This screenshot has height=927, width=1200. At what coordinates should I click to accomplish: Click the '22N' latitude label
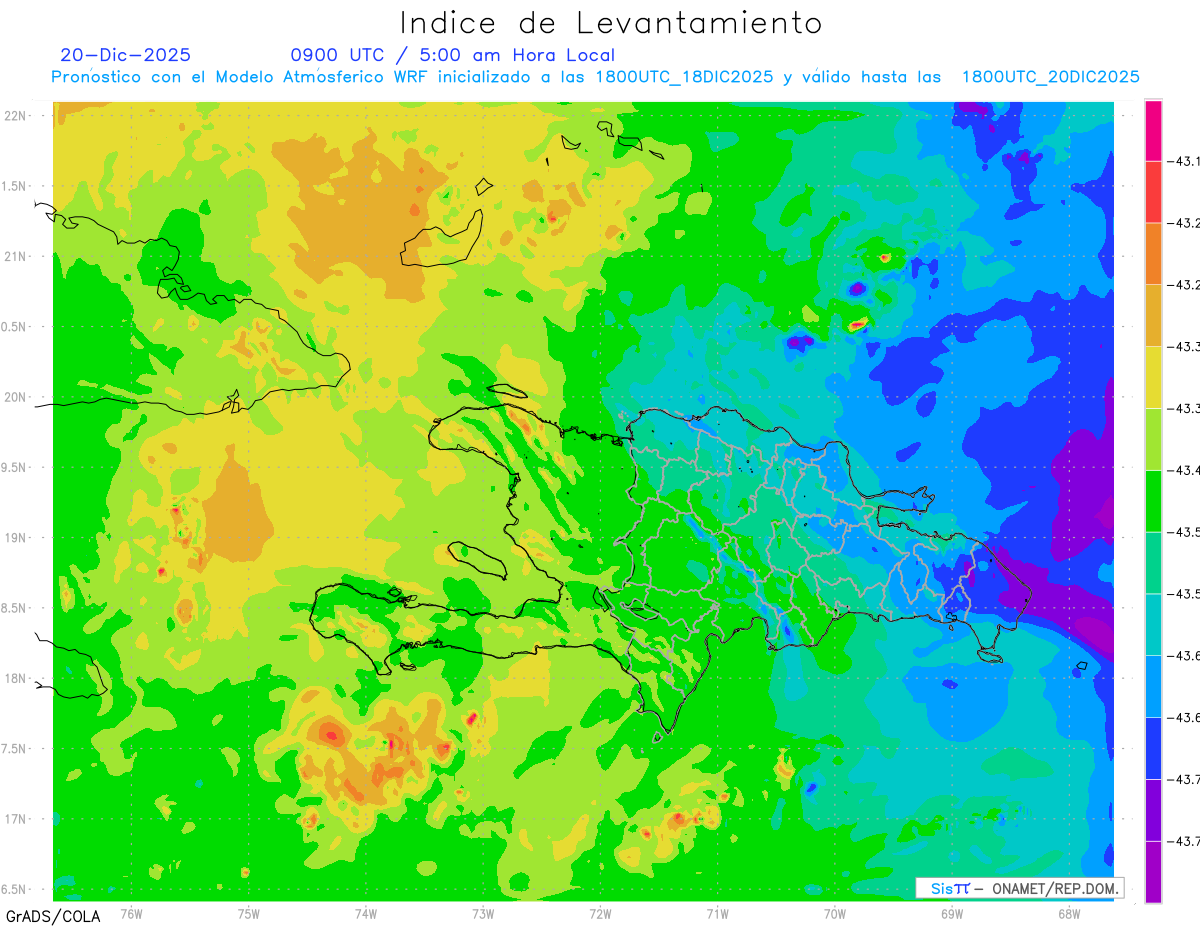click(15, 116)
